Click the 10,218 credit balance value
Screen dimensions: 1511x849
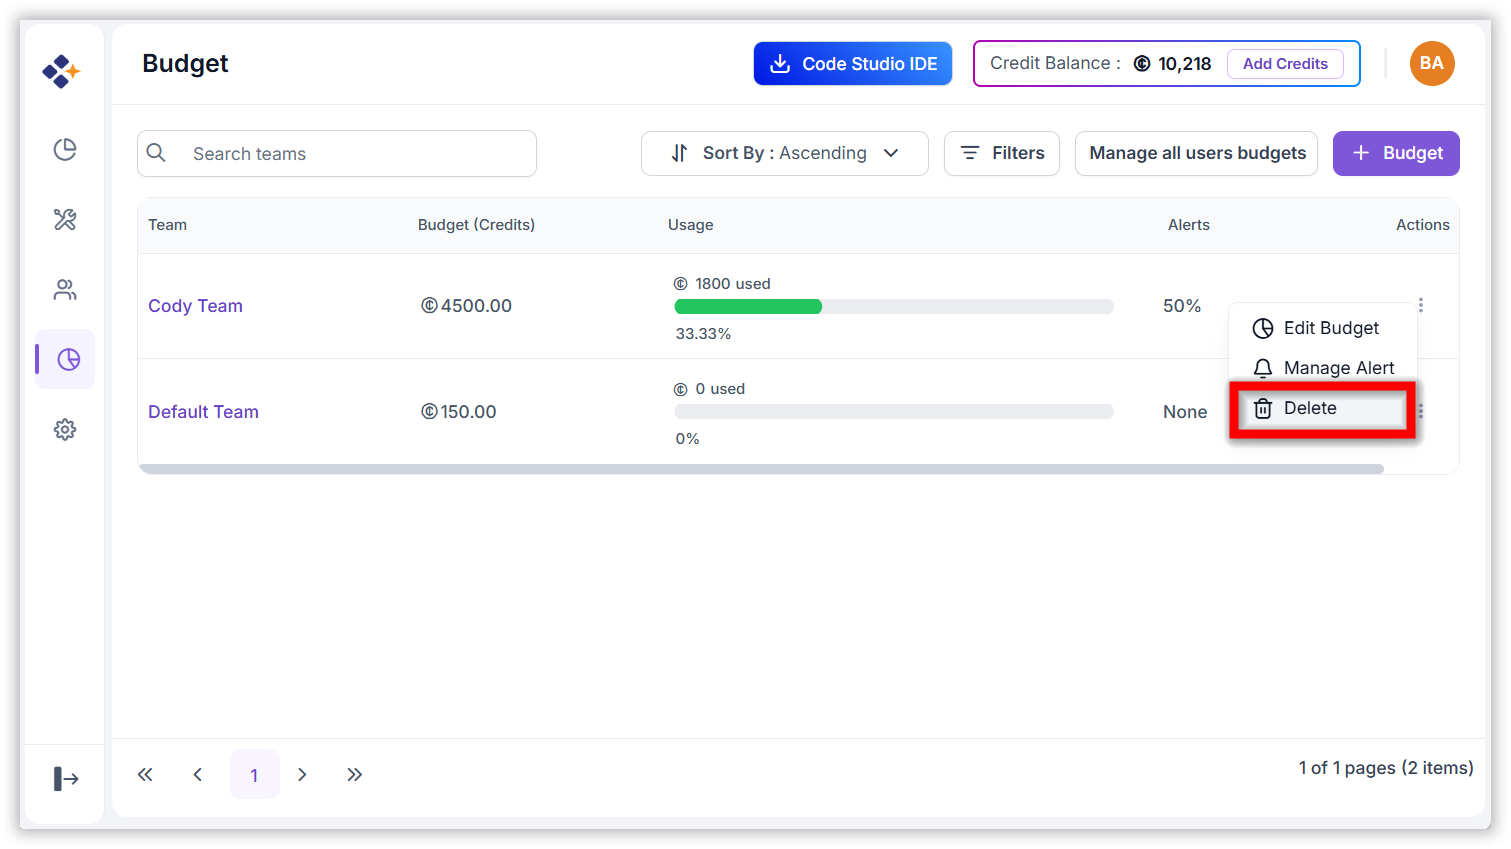[1184, 64]
